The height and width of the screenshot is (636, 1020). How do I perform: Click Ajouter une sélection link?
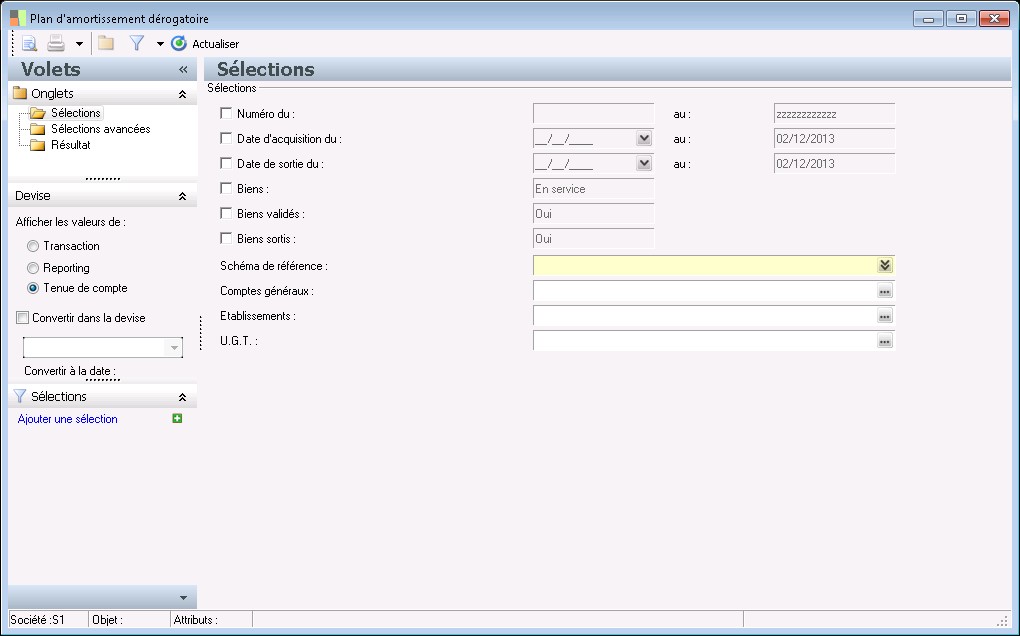tap(68, 419)
